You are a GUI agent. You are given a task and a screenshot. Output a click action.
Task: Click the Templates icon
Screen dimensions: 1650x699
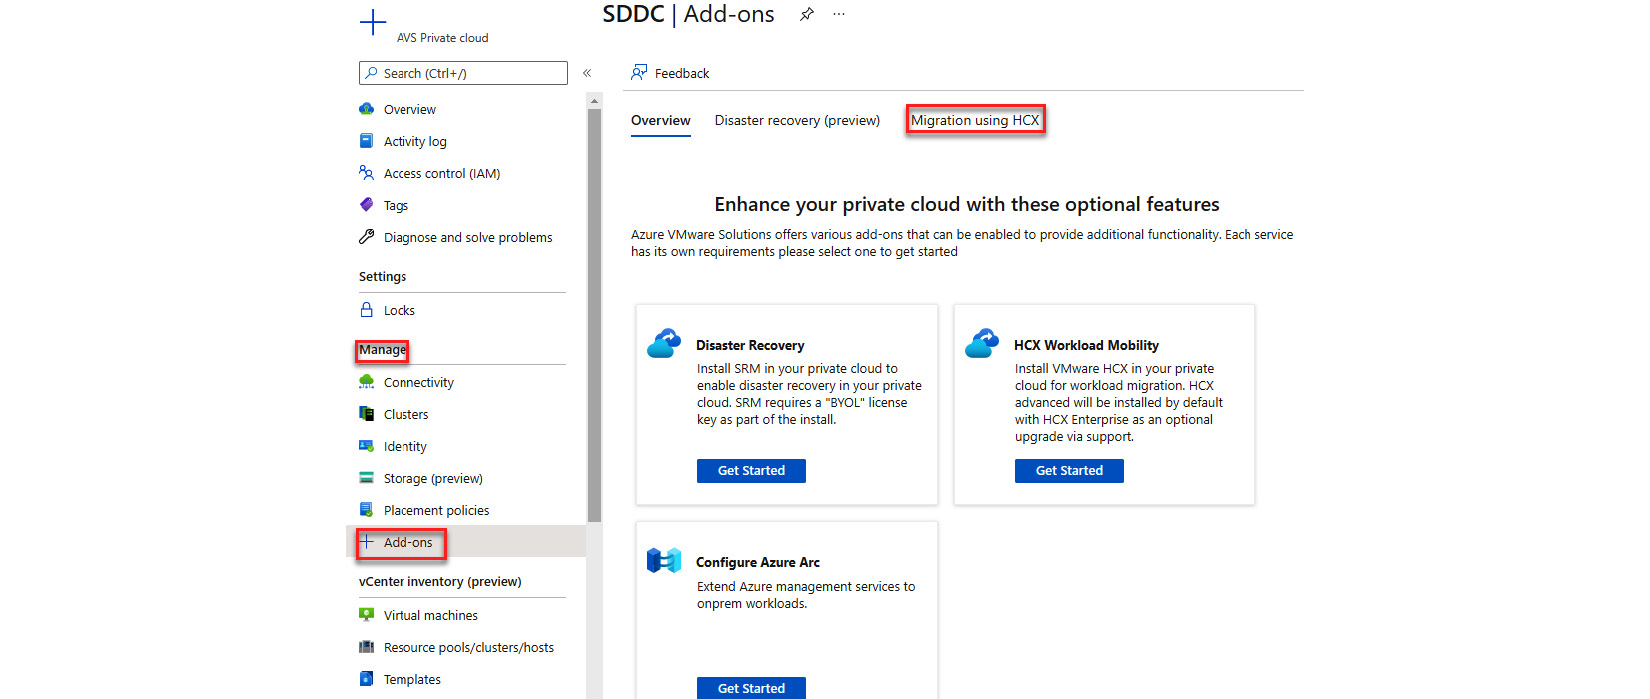[367, 679]
